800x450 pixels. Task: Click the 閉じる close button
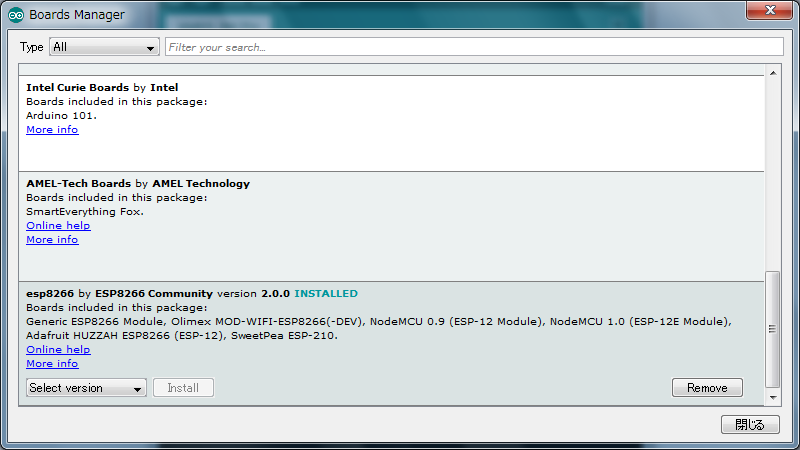coord(750,424)
